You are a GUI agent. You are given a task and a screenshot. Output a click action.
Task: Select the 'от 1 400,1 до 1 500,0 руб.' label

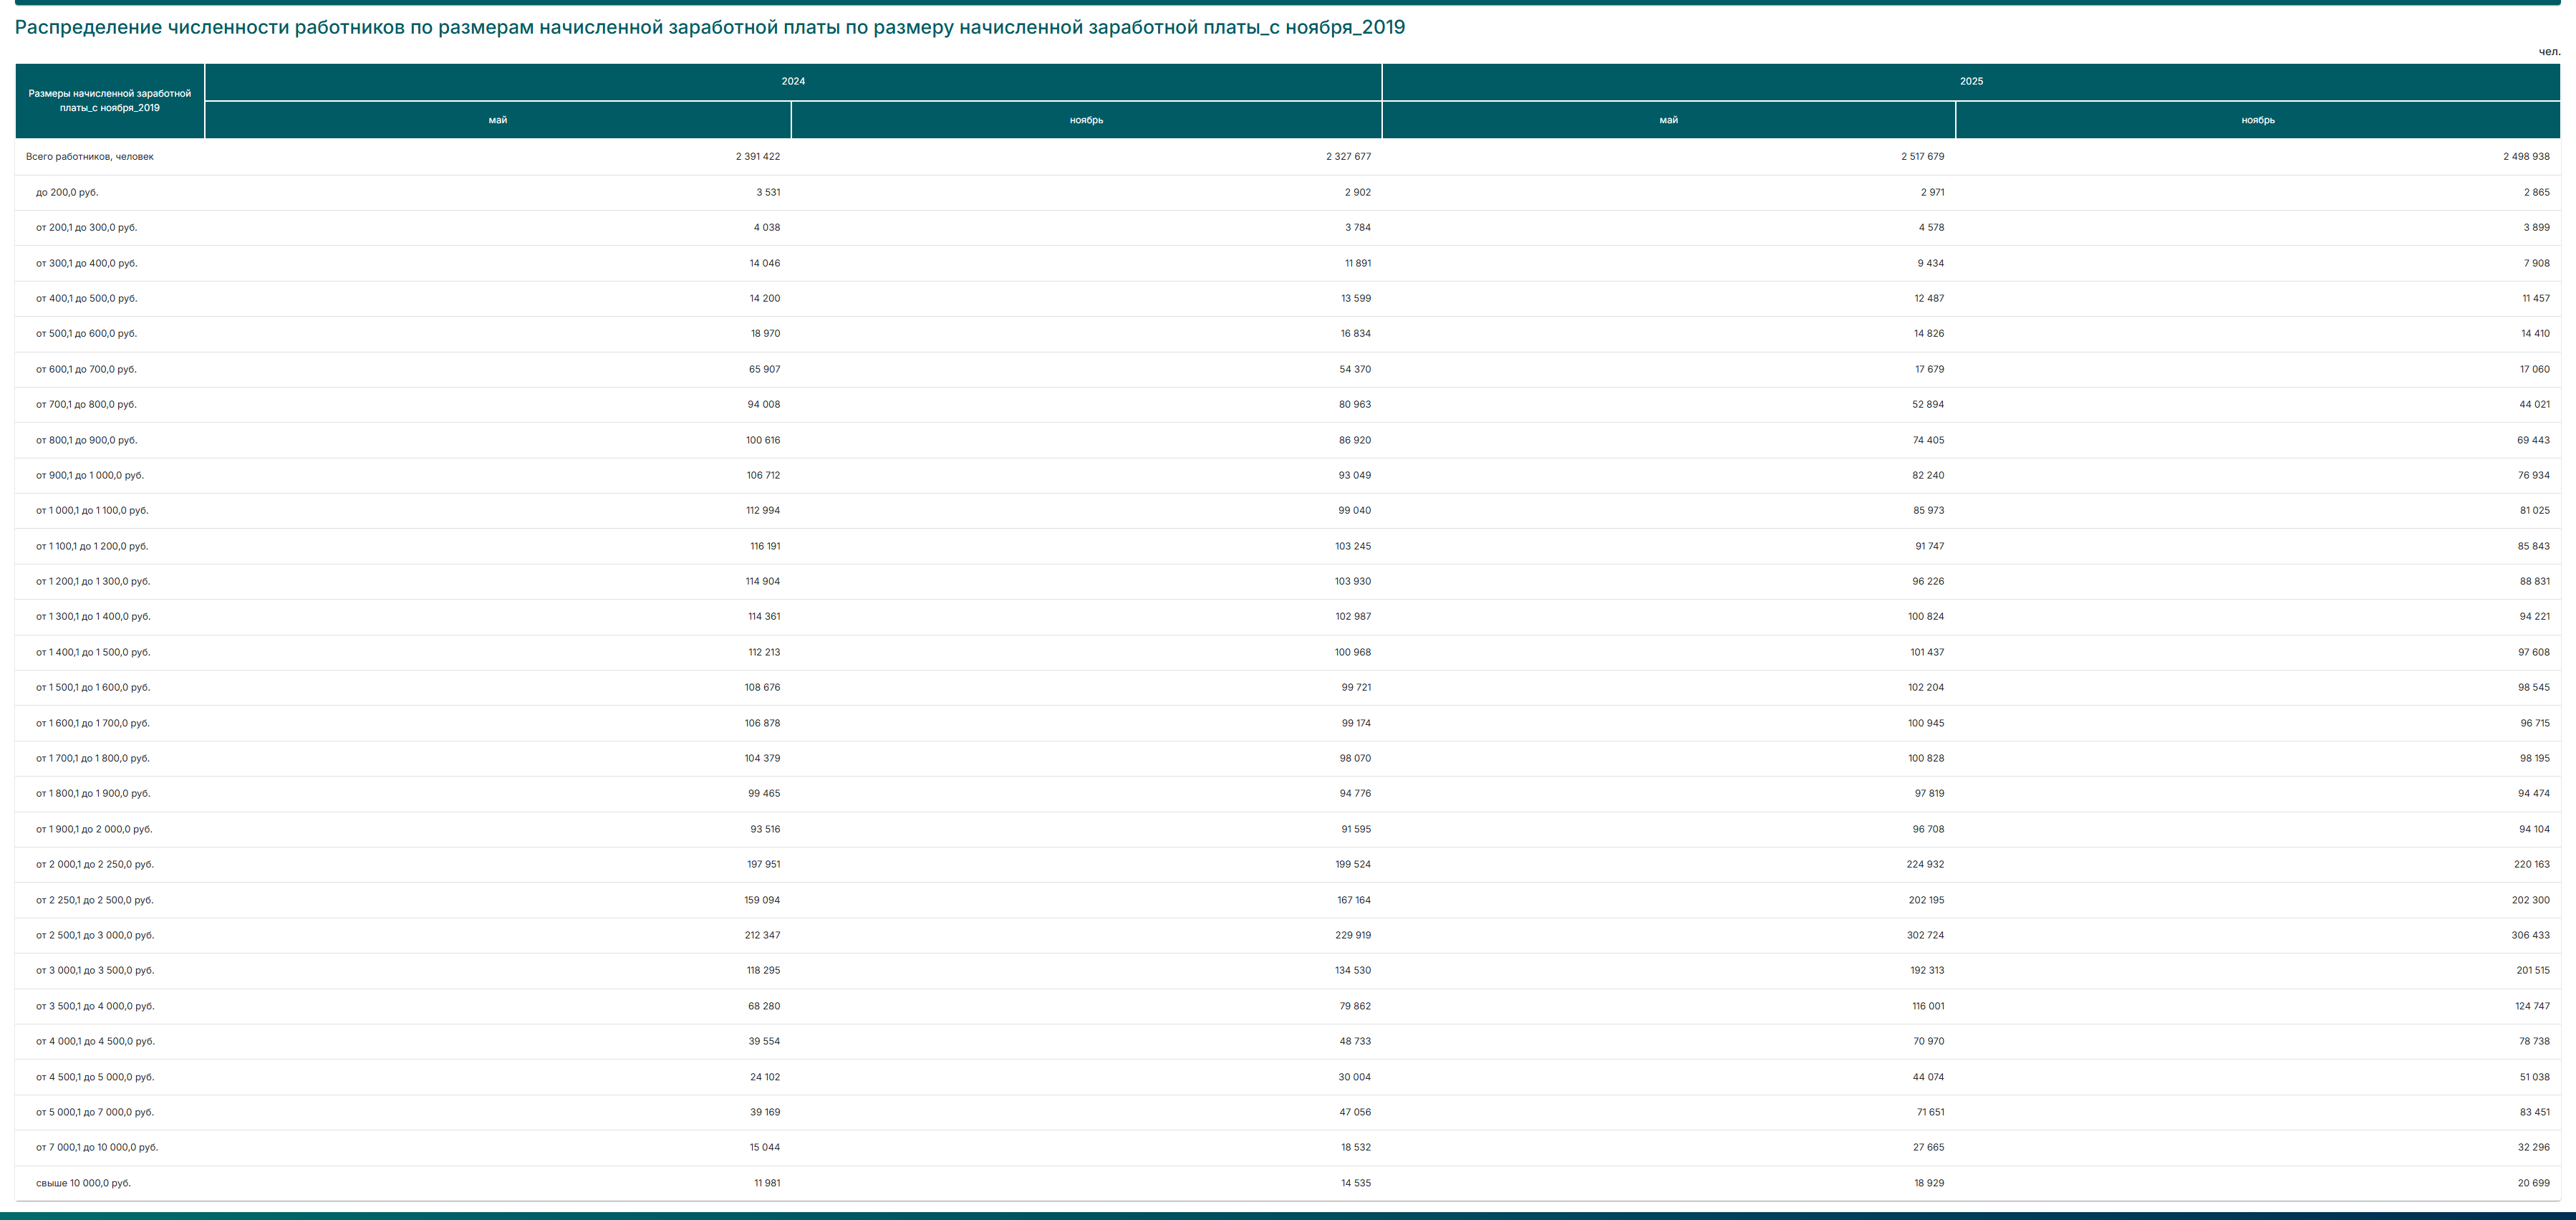tap(93, 652)
